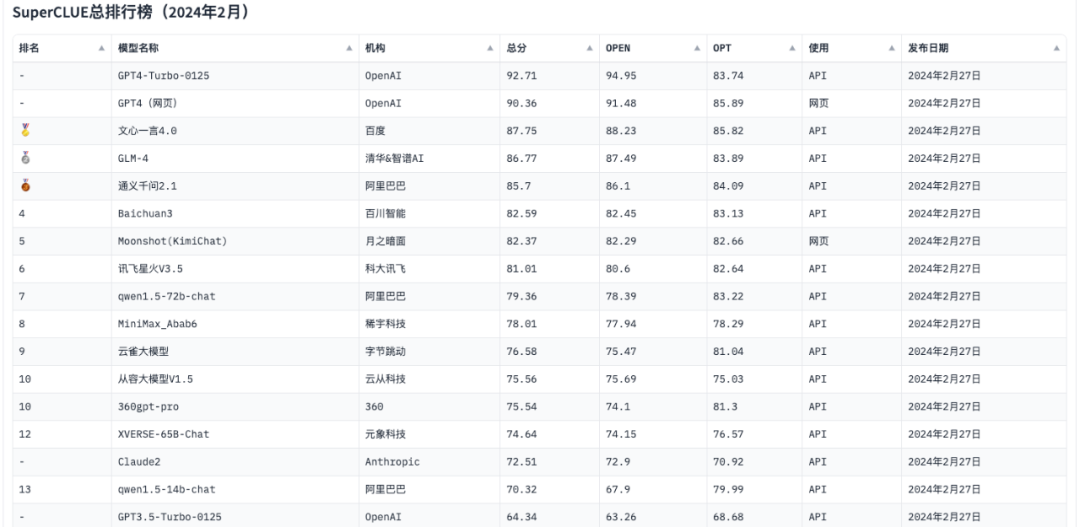Select the GPT4-Turbo-0125 model name cell
The width and height of the screenshot is (1080, 527).
click(236, 76)
